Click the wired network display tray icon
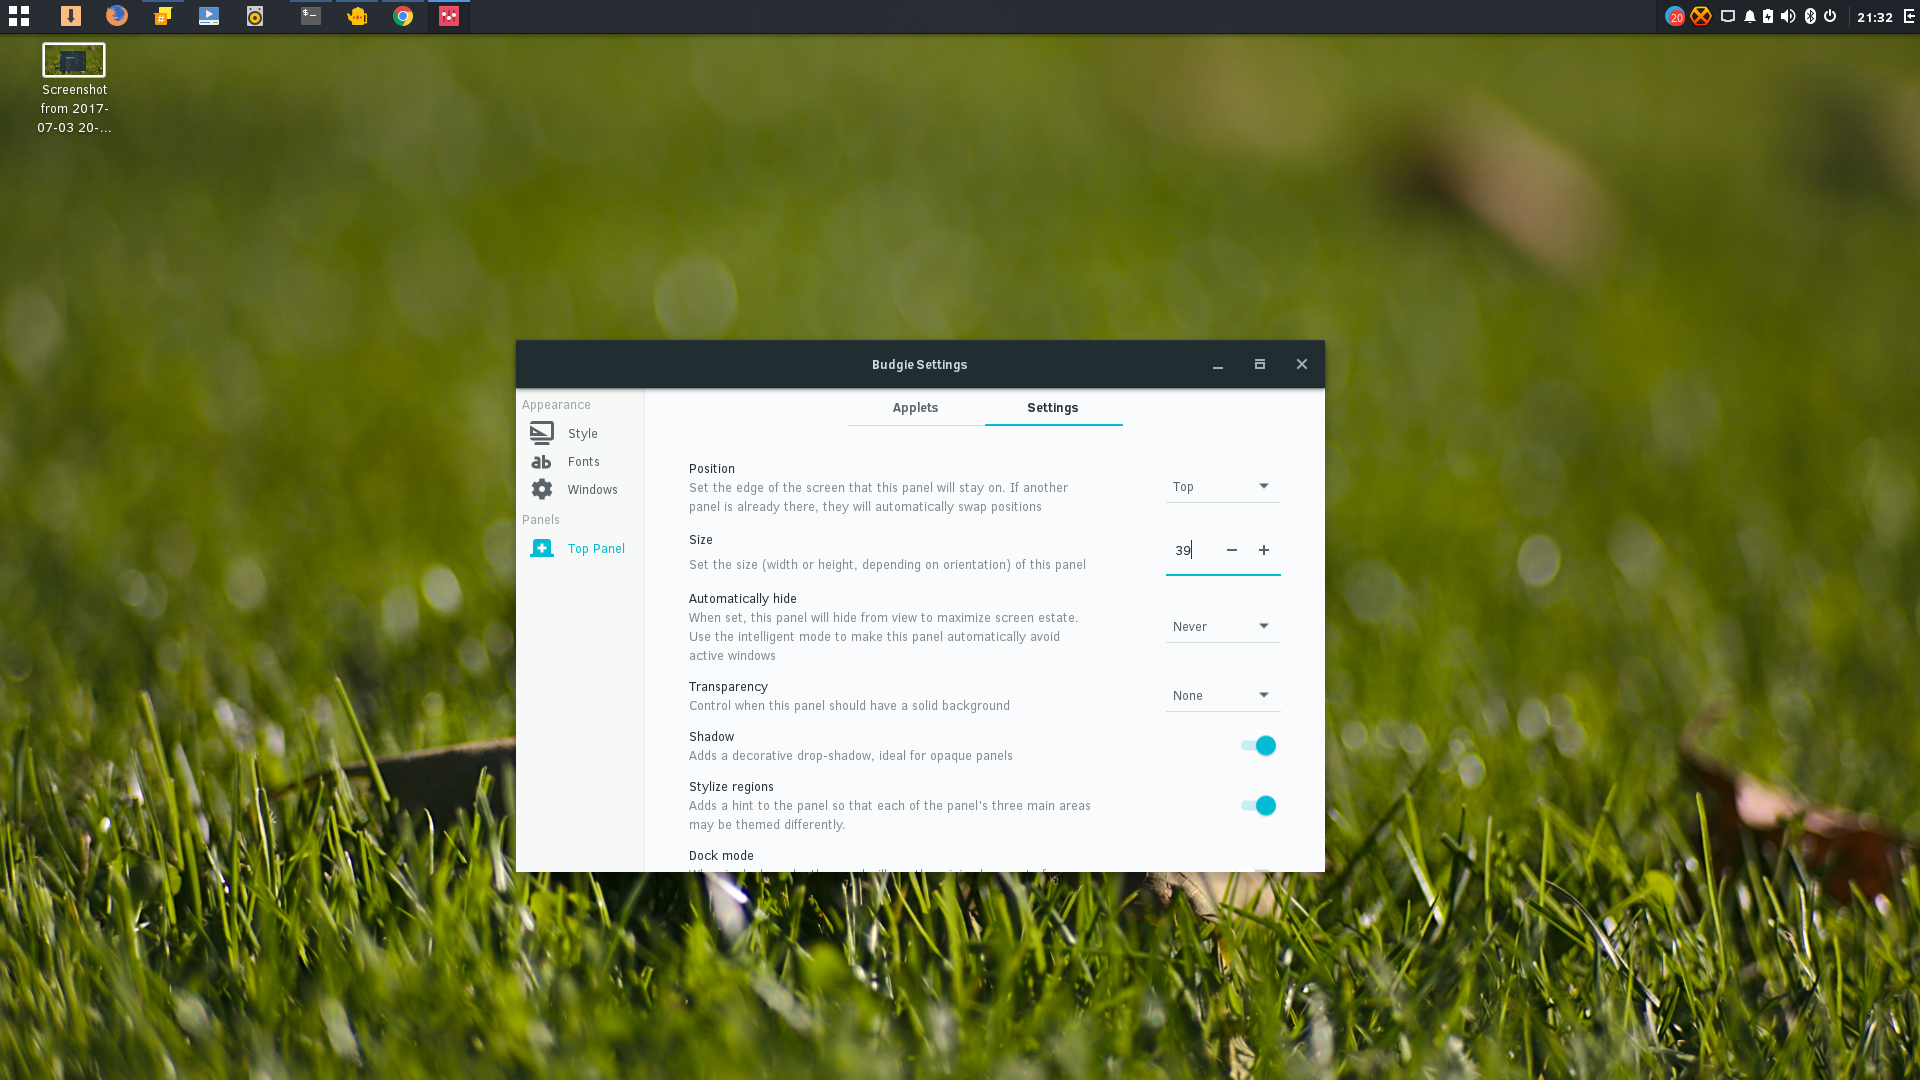Viewport: 1920px width, 1080px height. (x=1728, y=16)
